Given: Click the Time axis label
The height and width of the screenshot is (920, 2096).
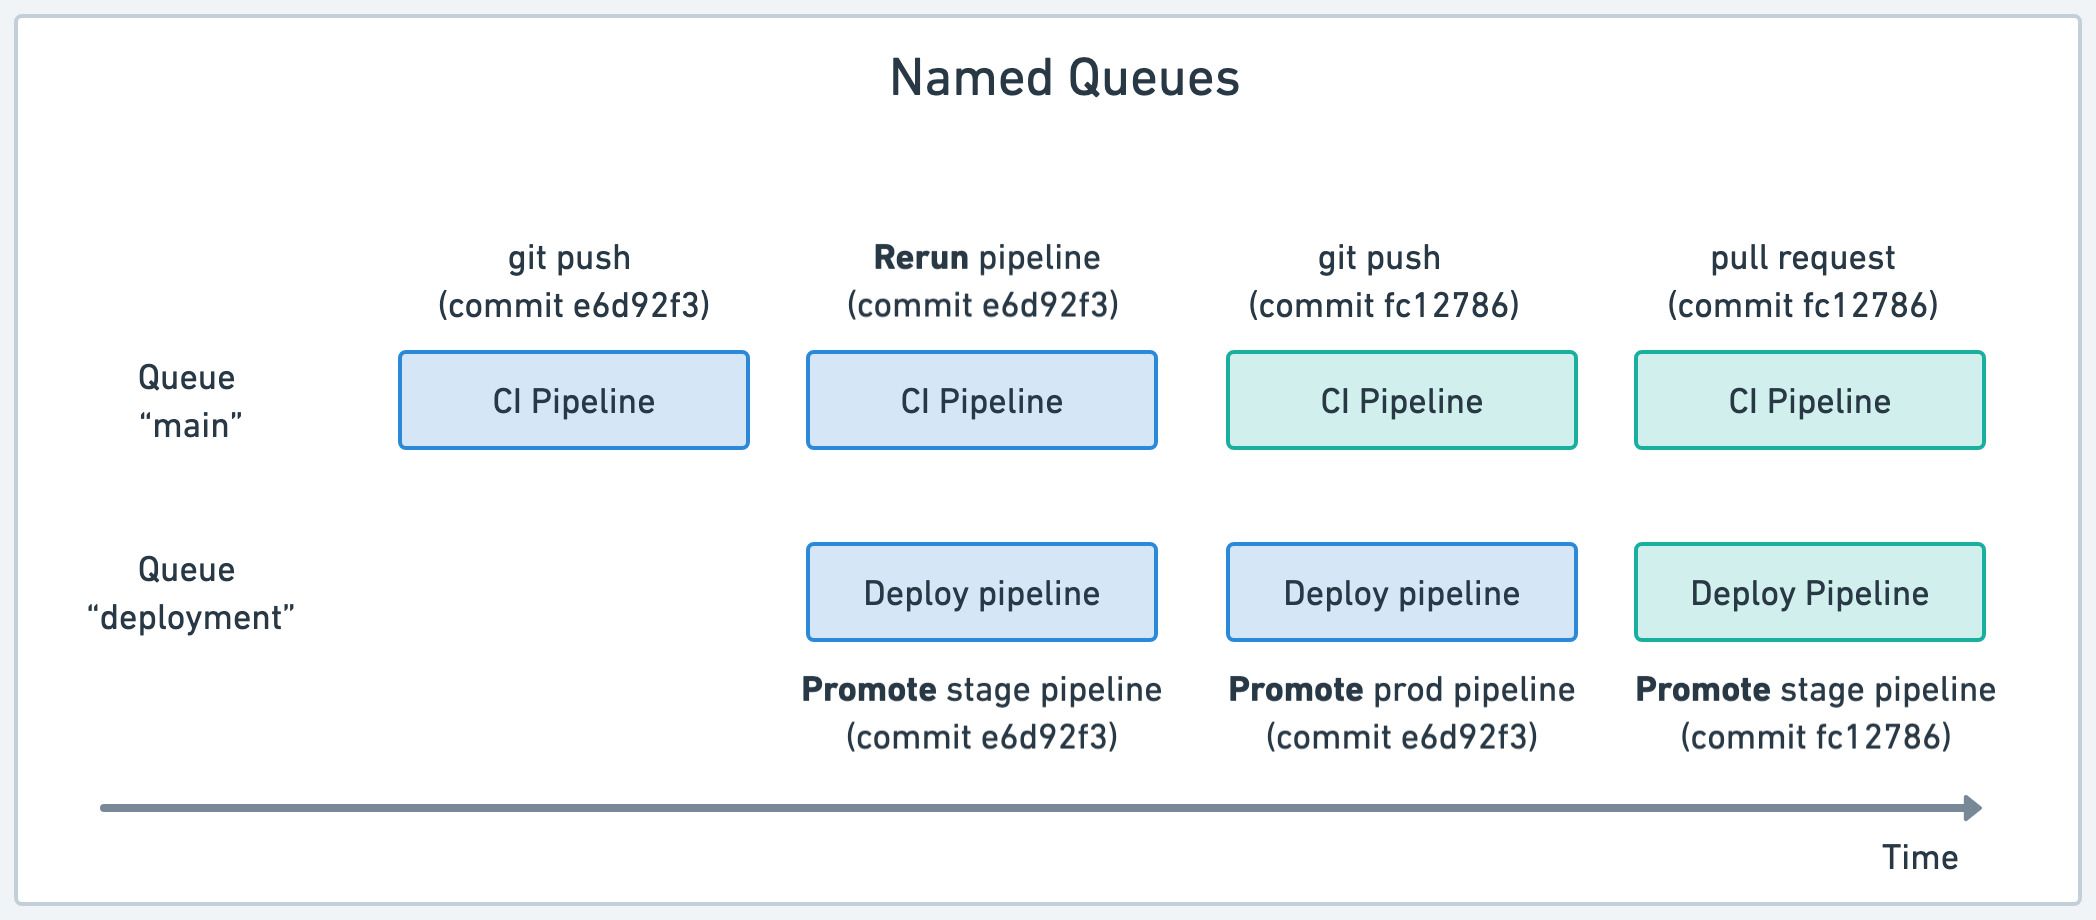Looking at the screenshot, I should click(x=1920, y=857).
